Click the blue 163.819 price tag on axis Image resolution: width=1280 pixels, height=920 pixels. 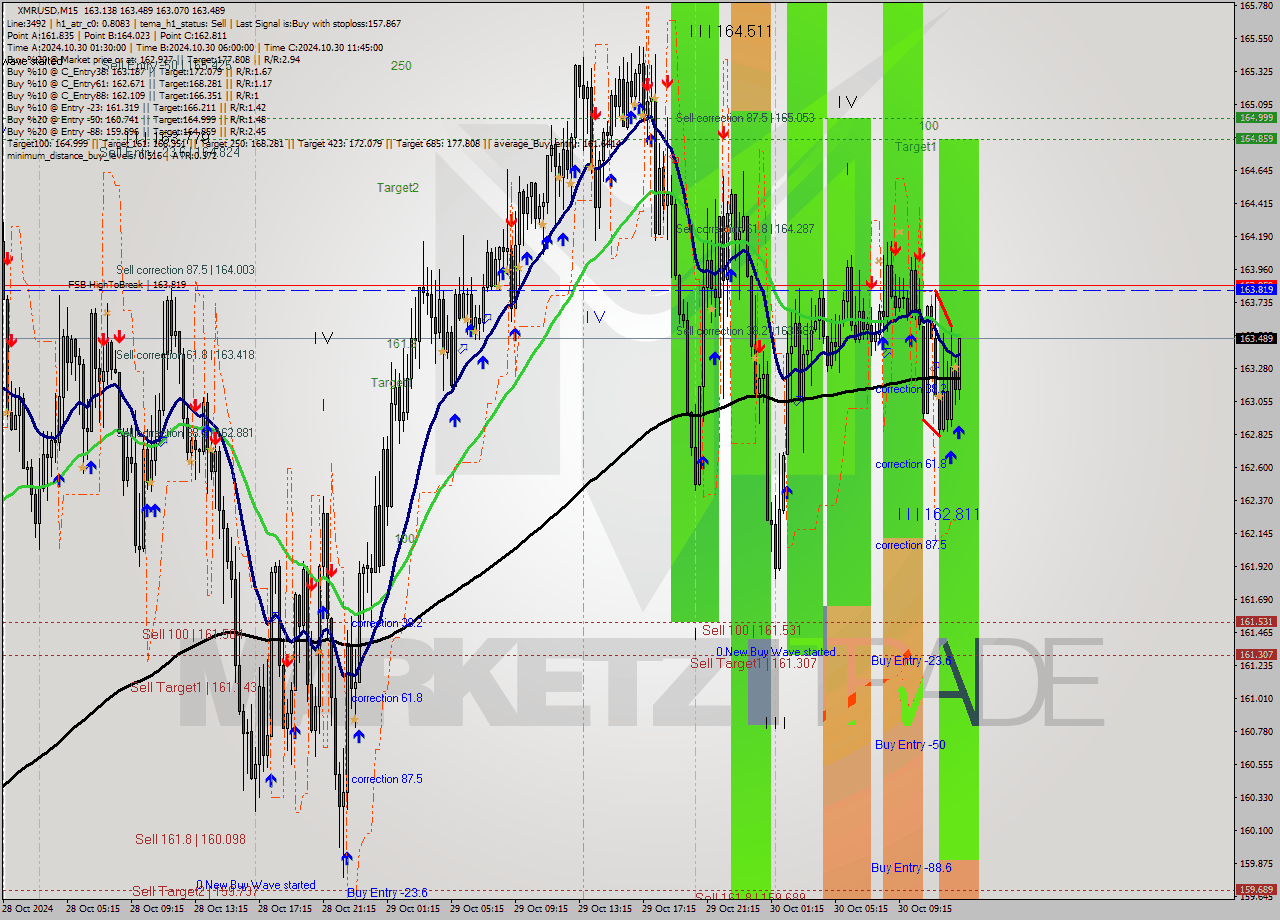point(1256,289)
